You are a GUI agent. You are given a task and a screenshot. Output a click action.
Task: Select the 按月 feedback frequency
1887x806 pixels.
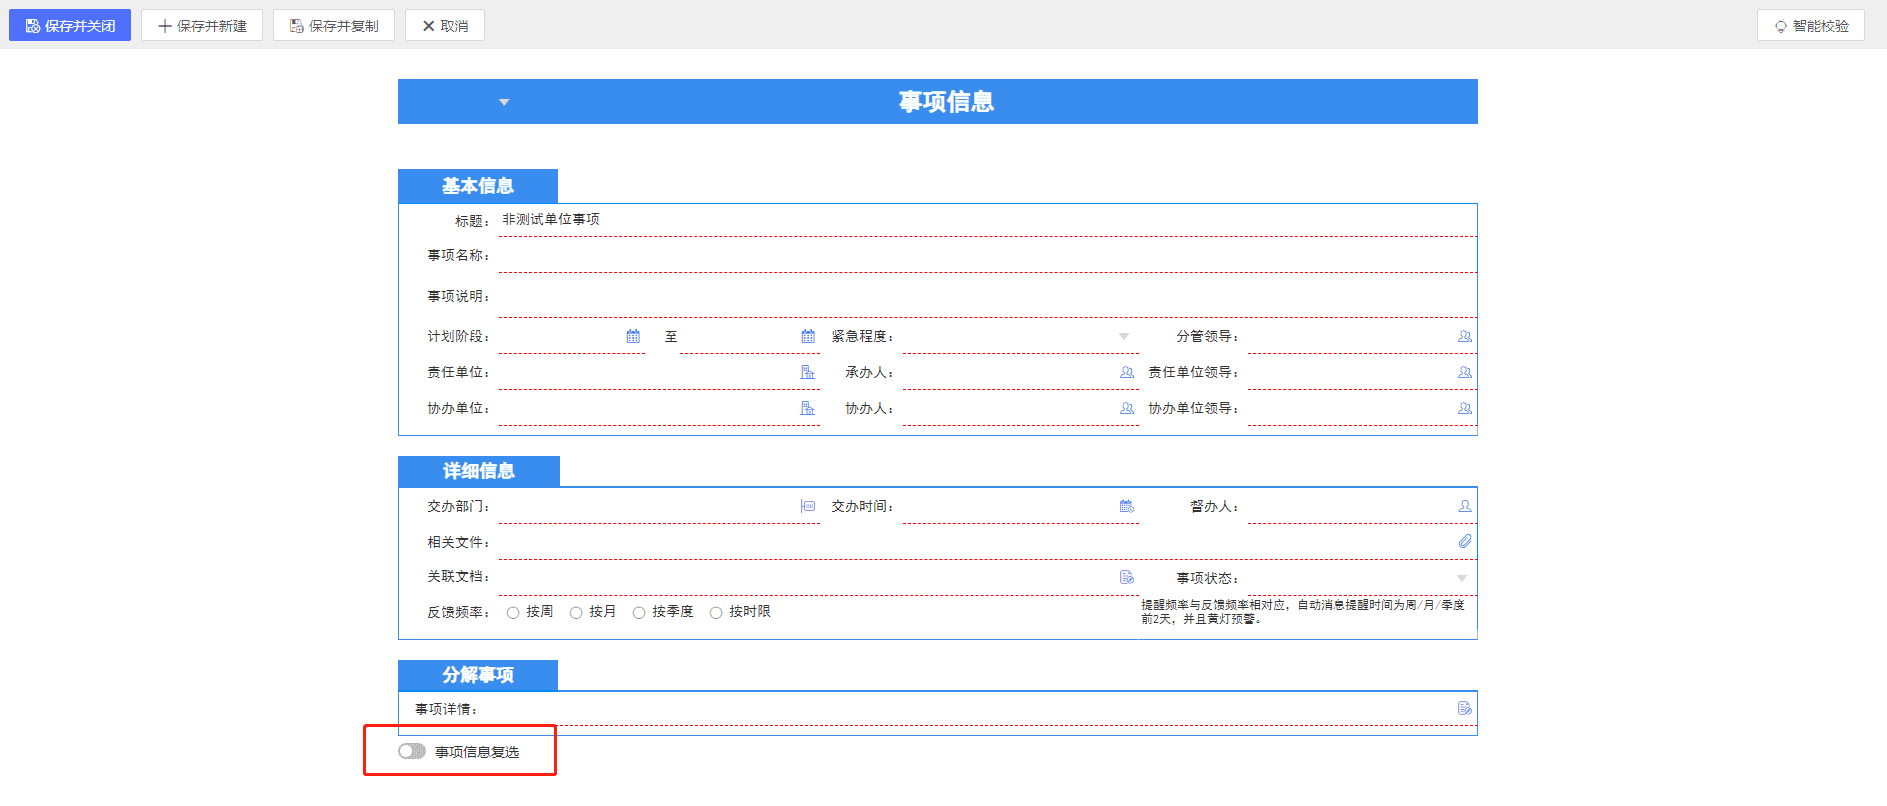pos(576,613)
